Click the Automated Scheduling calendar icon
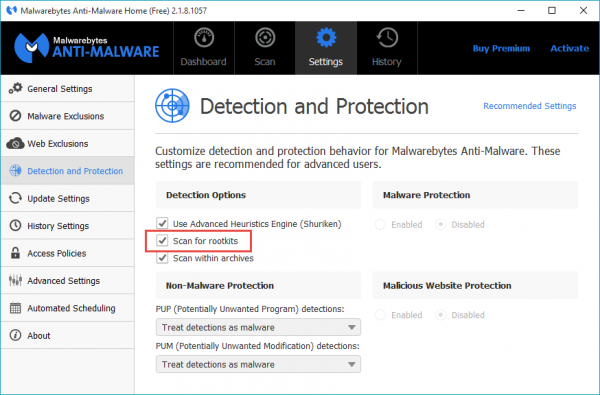600x395 pixels. 15,308
